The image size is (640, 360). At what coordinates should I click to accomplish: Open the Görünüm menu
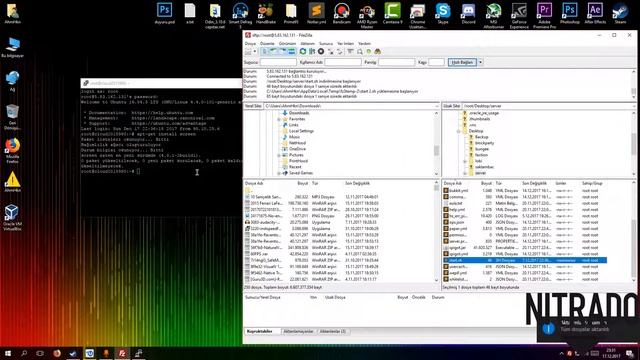pos(287,44)
